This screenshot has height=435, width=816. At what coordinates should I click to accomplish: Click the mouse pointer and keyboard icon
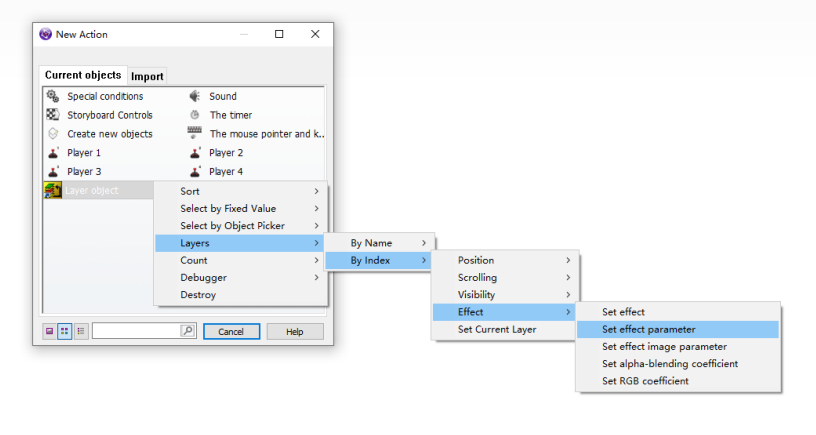click(x=195, y=133)
